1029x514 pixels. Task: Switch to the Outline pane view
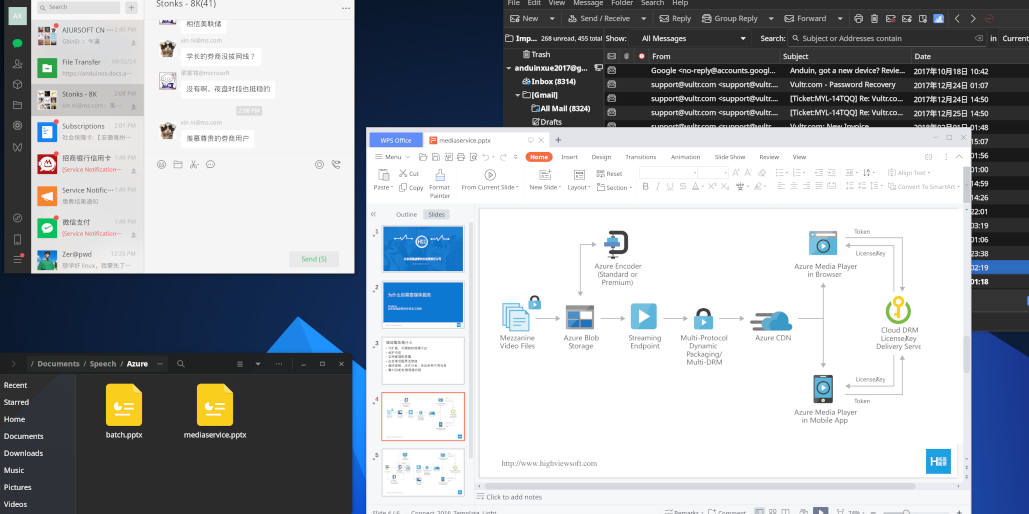[x=406, y=214]
